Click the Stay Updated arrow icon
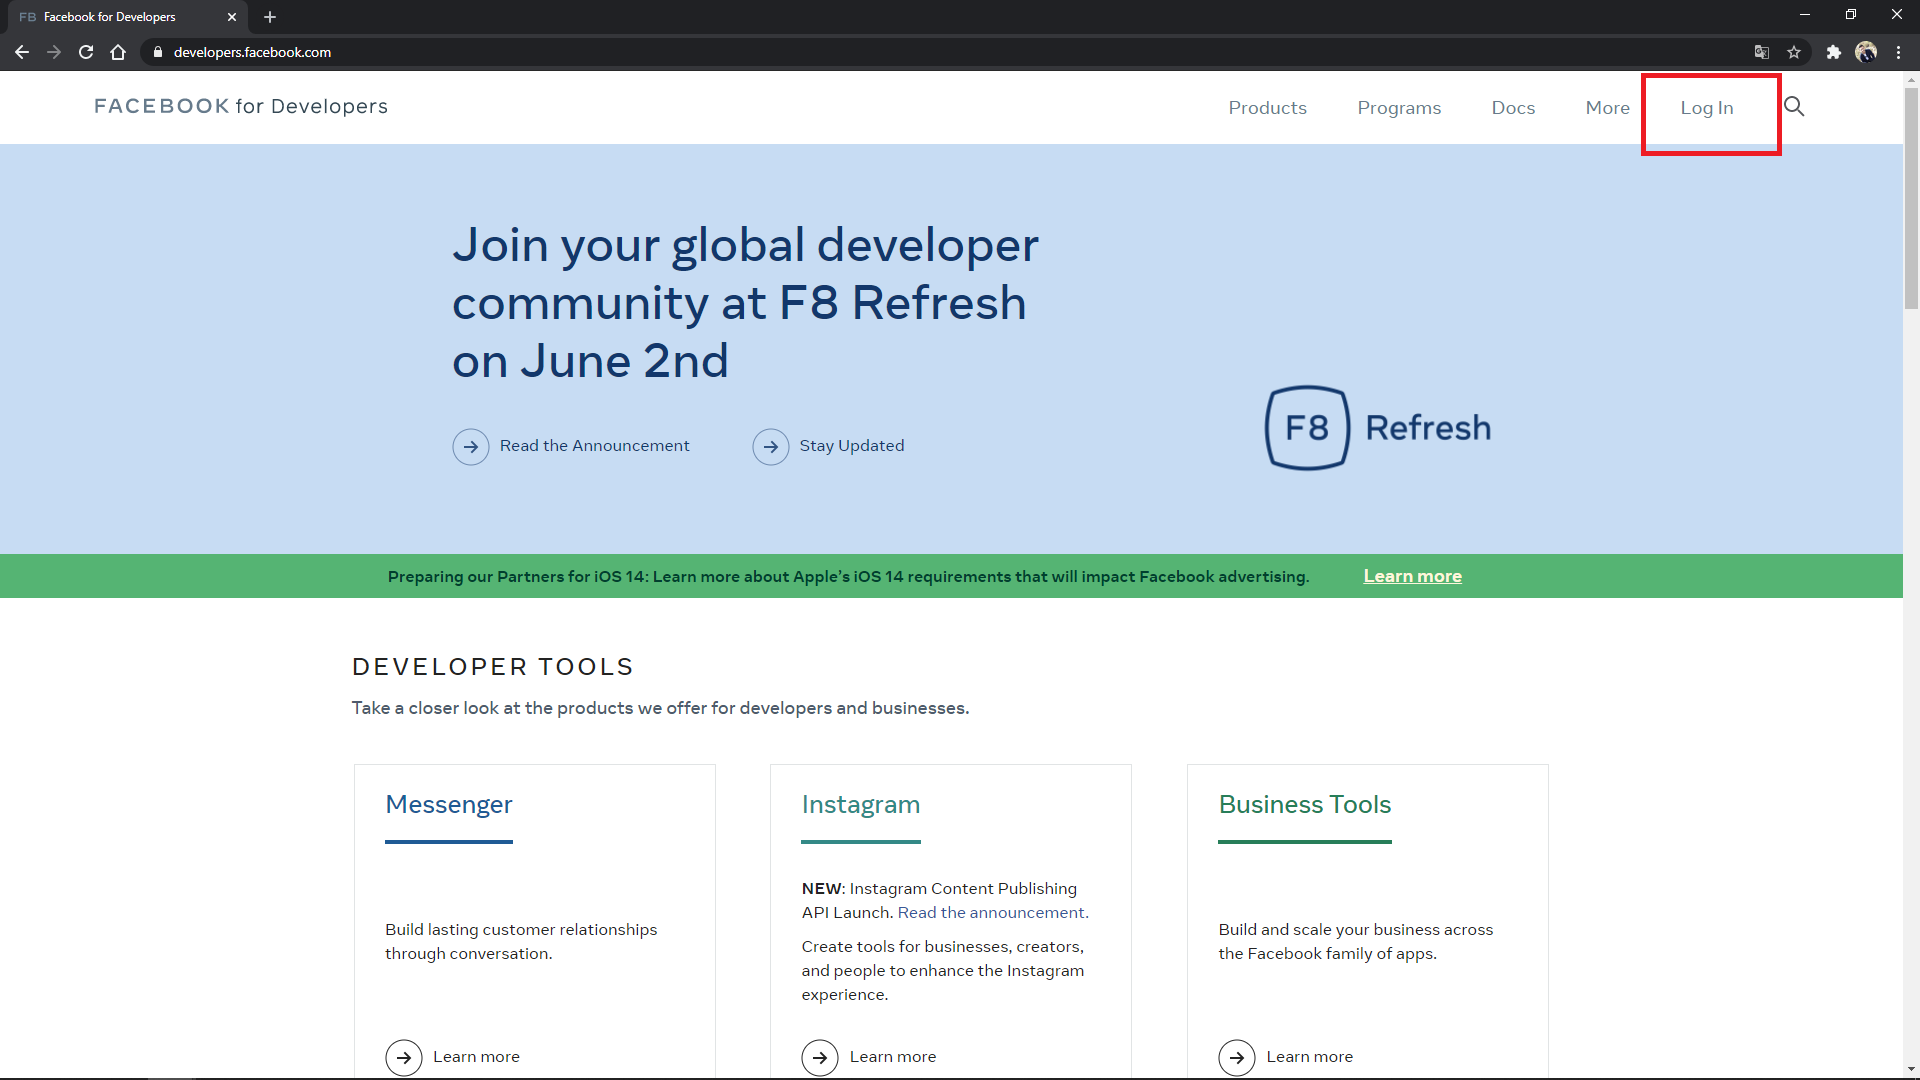The width and height of the screenshot is (1920, 1080). (771, 447)
